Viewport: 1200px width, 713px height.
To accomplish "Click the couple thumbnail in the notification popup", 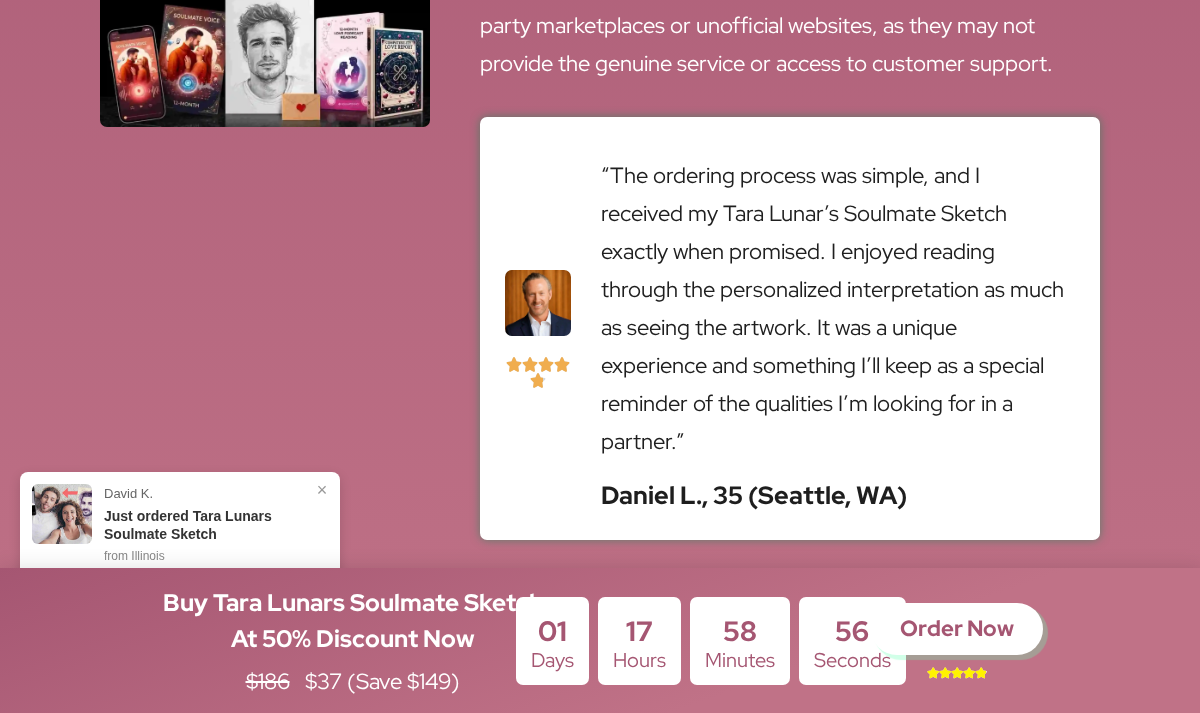I will [x=62, y=514].
